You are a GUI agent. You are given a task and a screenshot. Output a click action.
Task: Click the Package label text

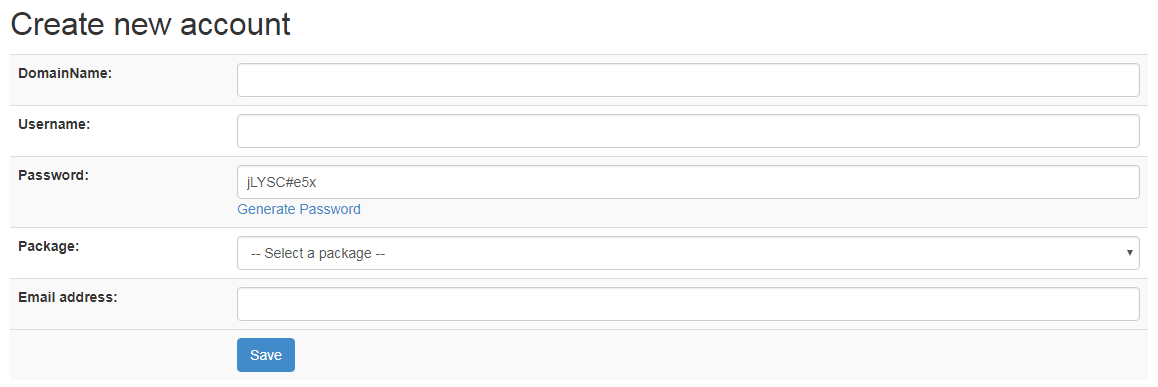click(49, 246)
